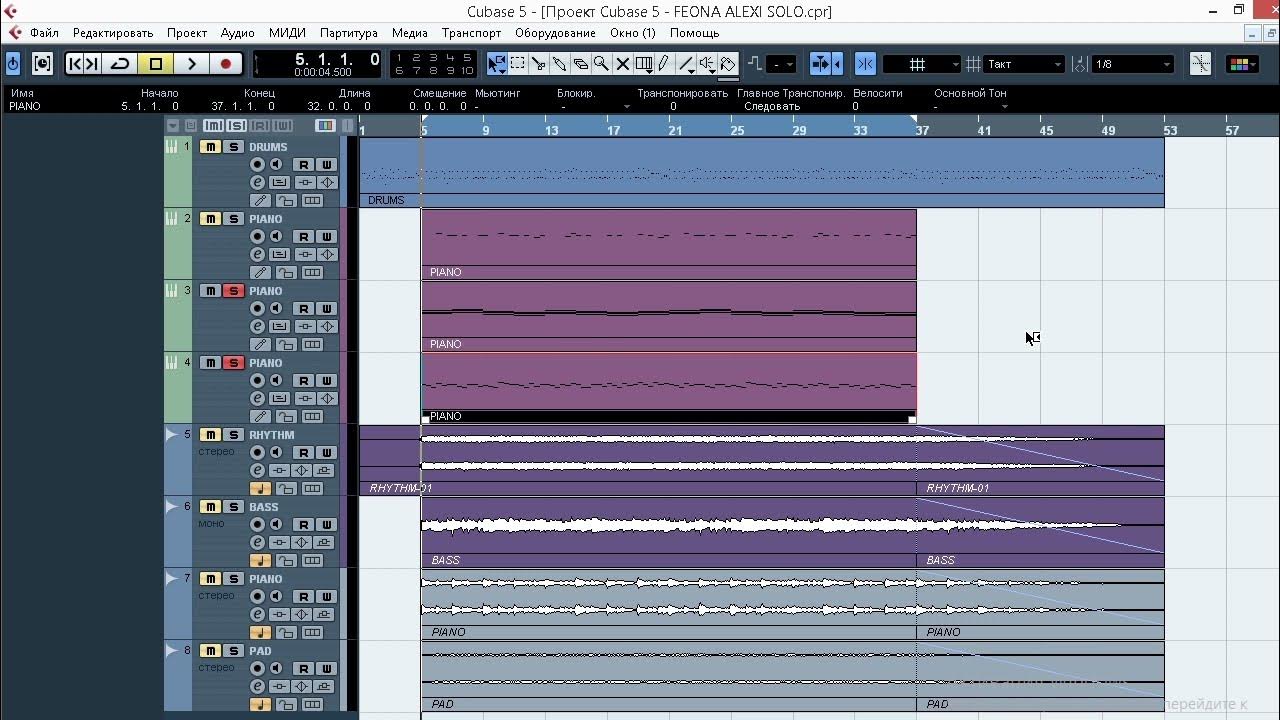
Task: Click the red Record transport button
Action: pos(226,63)
